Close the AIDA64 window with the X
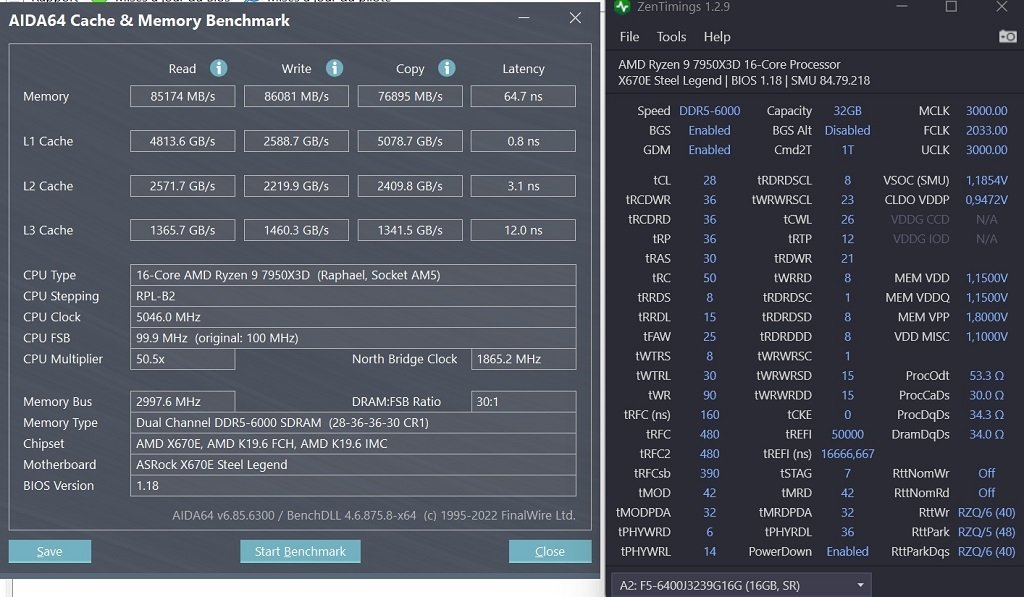Image resolution: width=1024 pixels, height=597 pixels. (575, 18)
